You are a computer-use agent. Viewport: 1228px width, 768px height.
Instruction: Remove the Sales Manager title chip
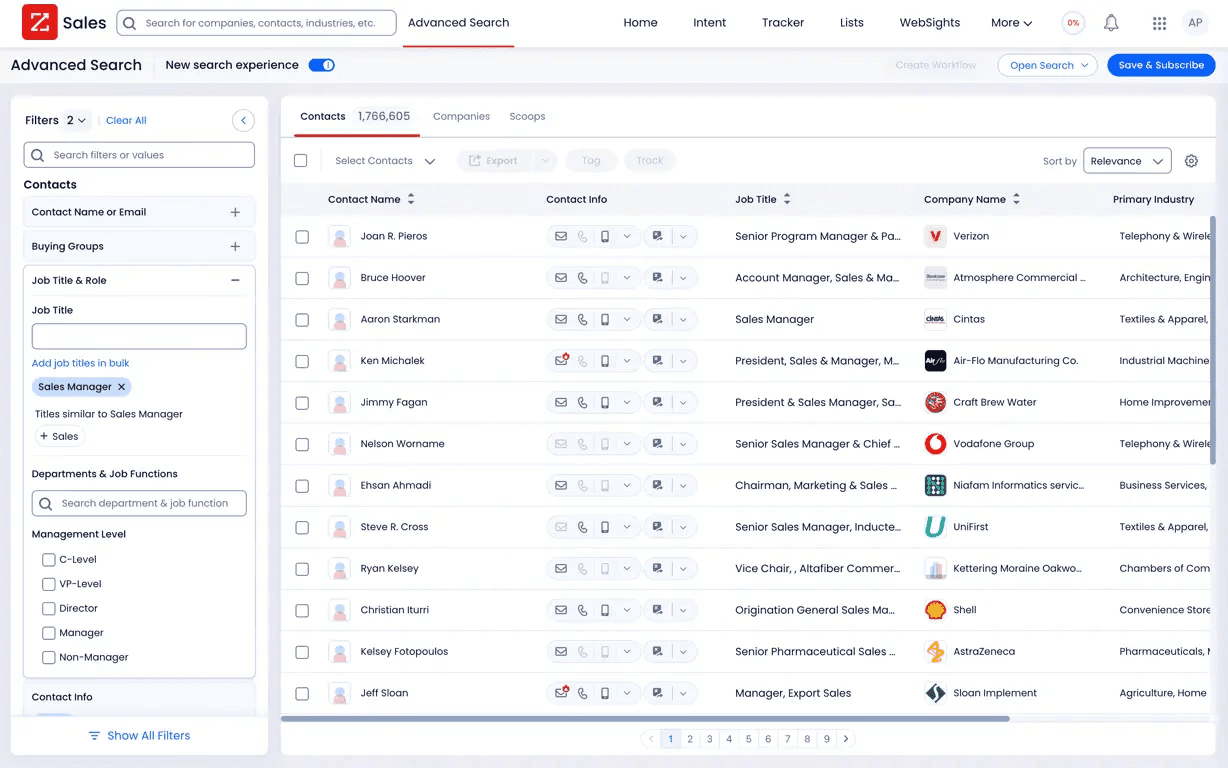coord(122,387)
